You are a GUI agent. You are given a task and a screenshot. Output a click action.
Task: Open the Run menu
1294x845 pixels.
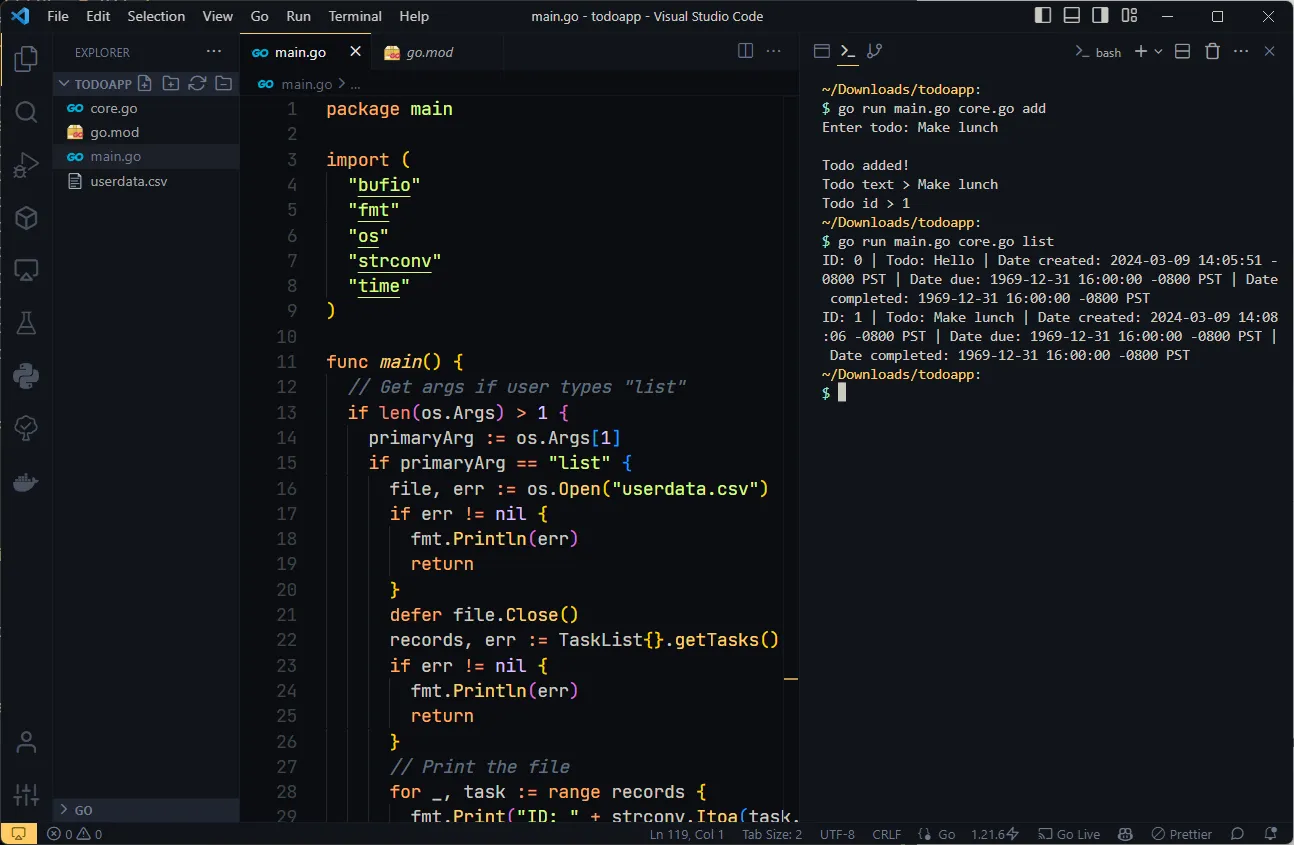pos(298,16)
